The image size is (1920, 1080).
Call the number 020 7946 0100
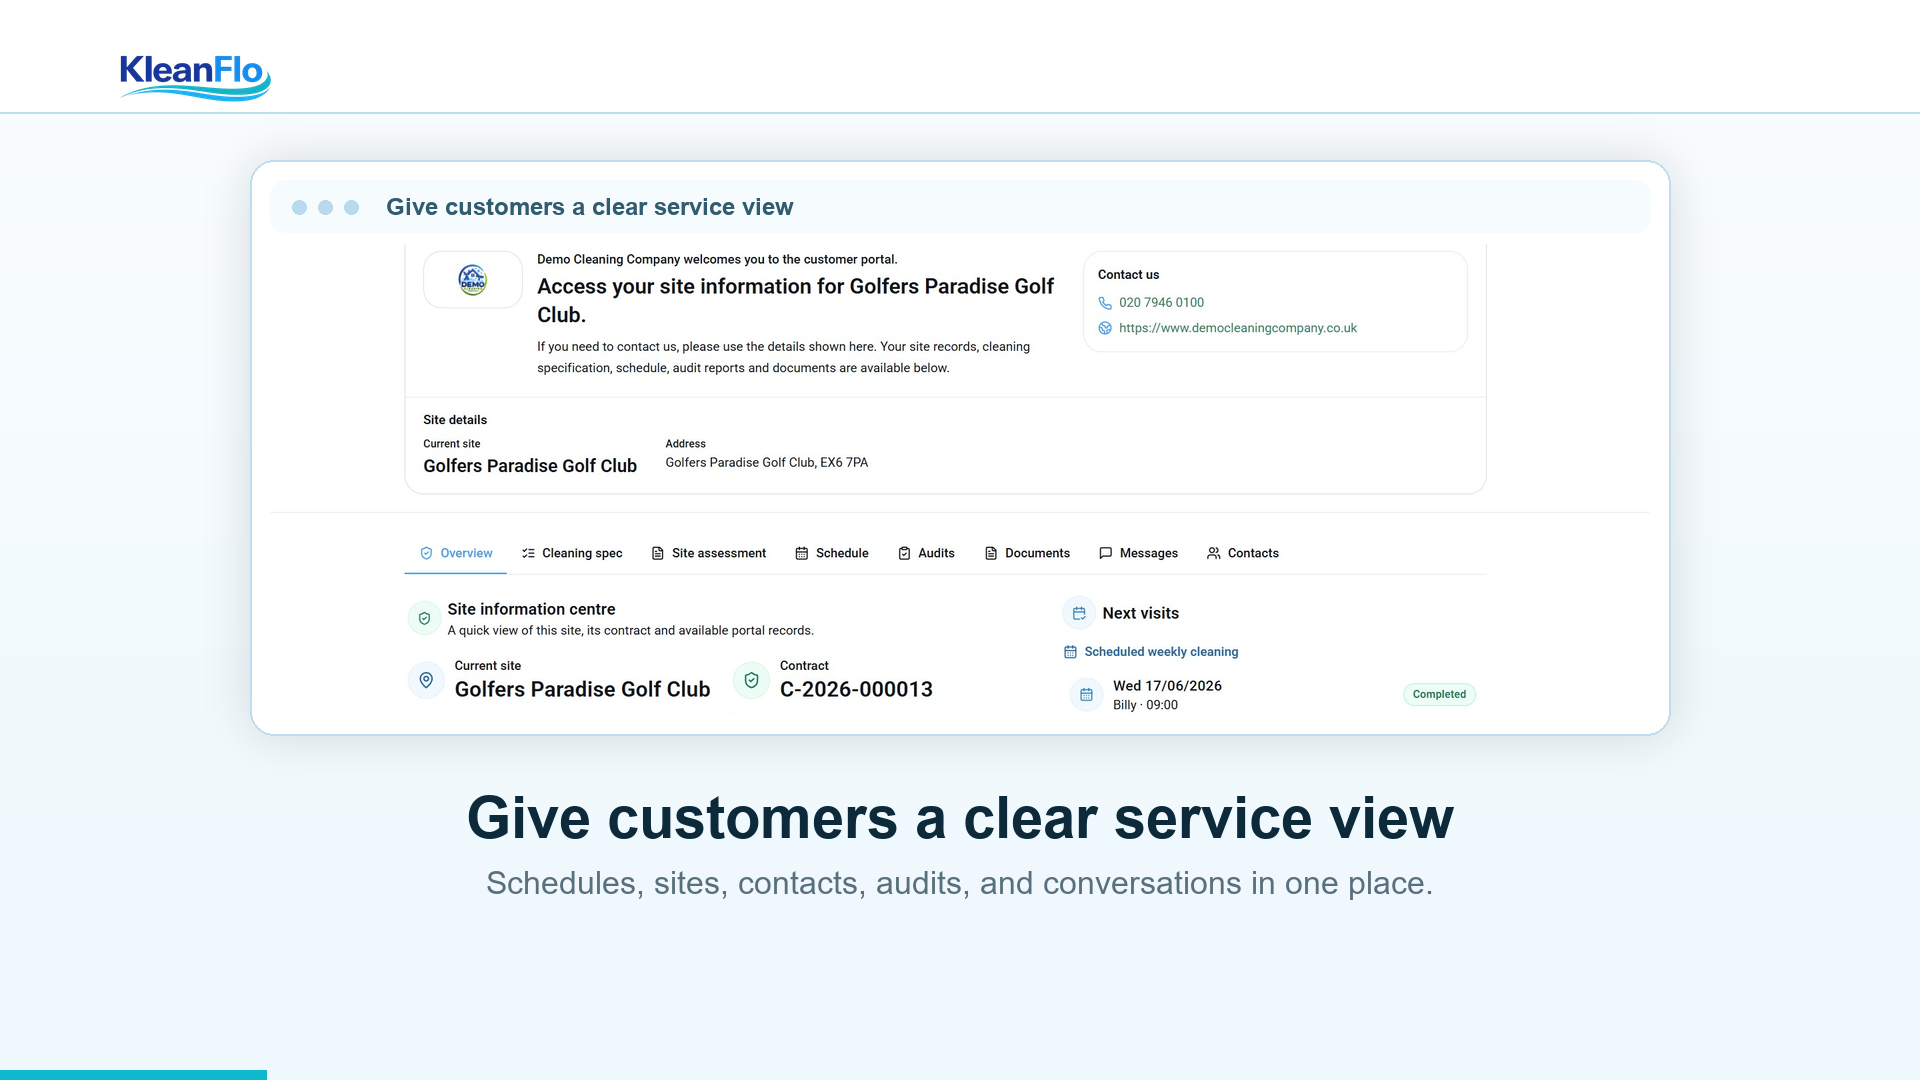click(x=1161, y=303)
